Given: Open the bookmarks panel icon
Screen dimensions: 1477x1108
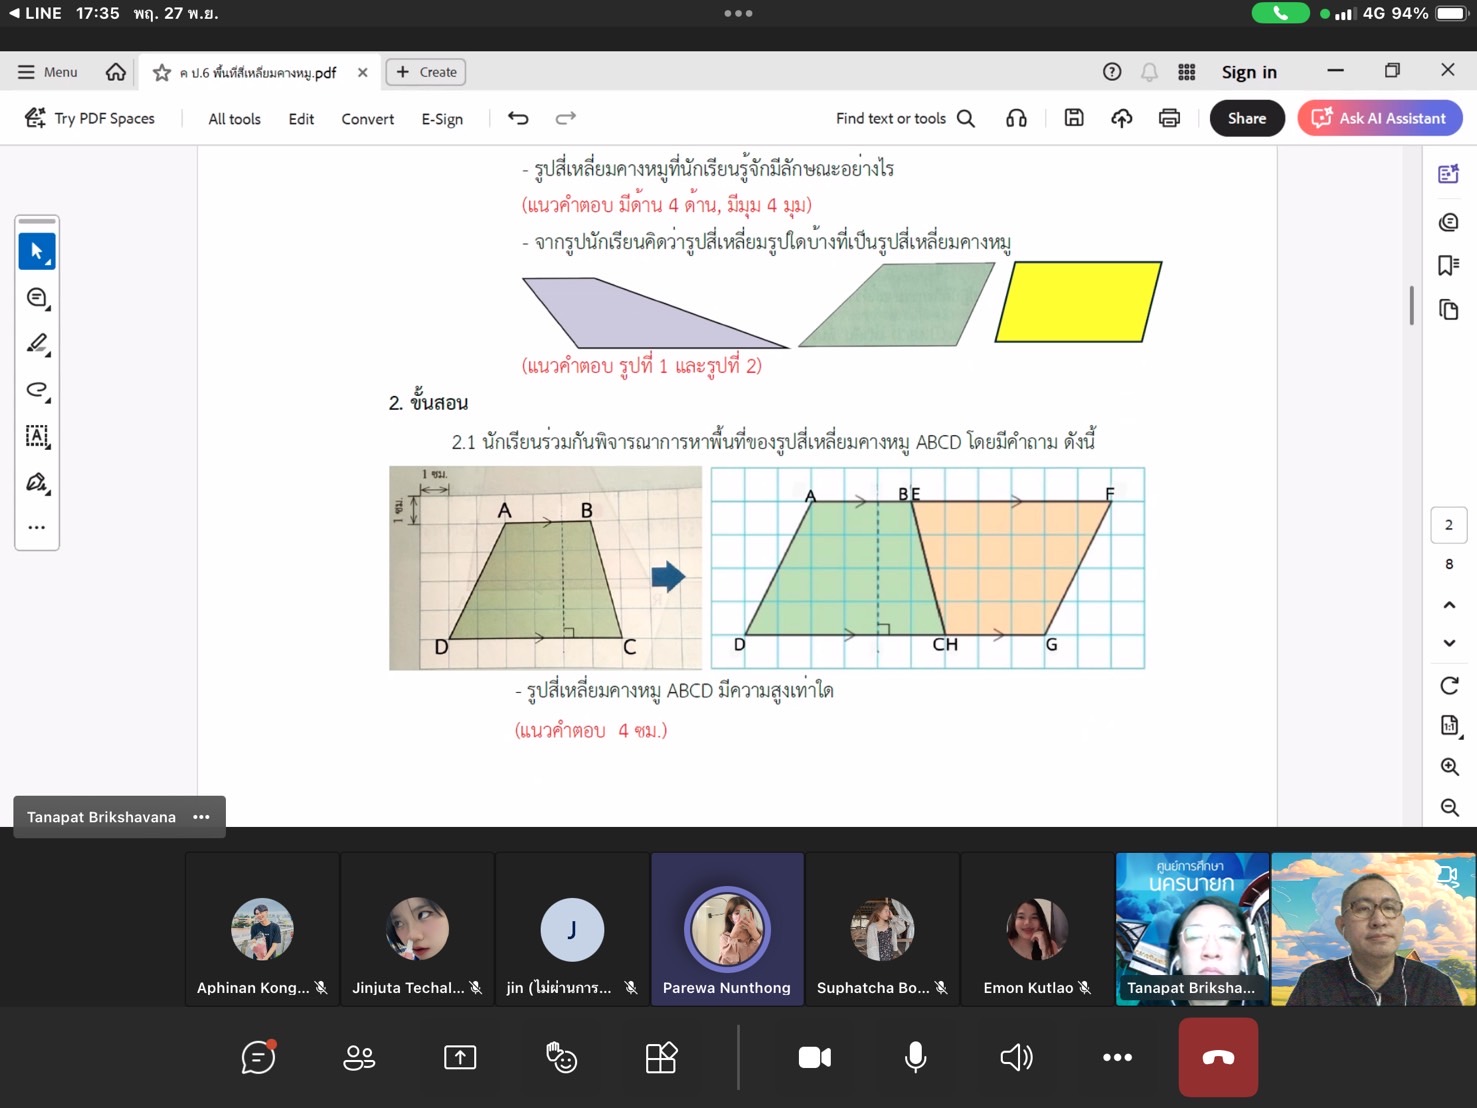Looking at the screenshot, I should pyautogui.click(x=1448, y=265).
